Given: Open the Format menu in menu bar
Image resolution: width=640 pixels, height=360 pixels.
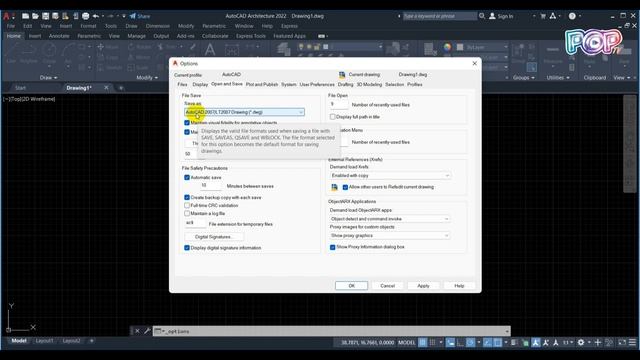Looking at the screenshot, I should [88, 26].
